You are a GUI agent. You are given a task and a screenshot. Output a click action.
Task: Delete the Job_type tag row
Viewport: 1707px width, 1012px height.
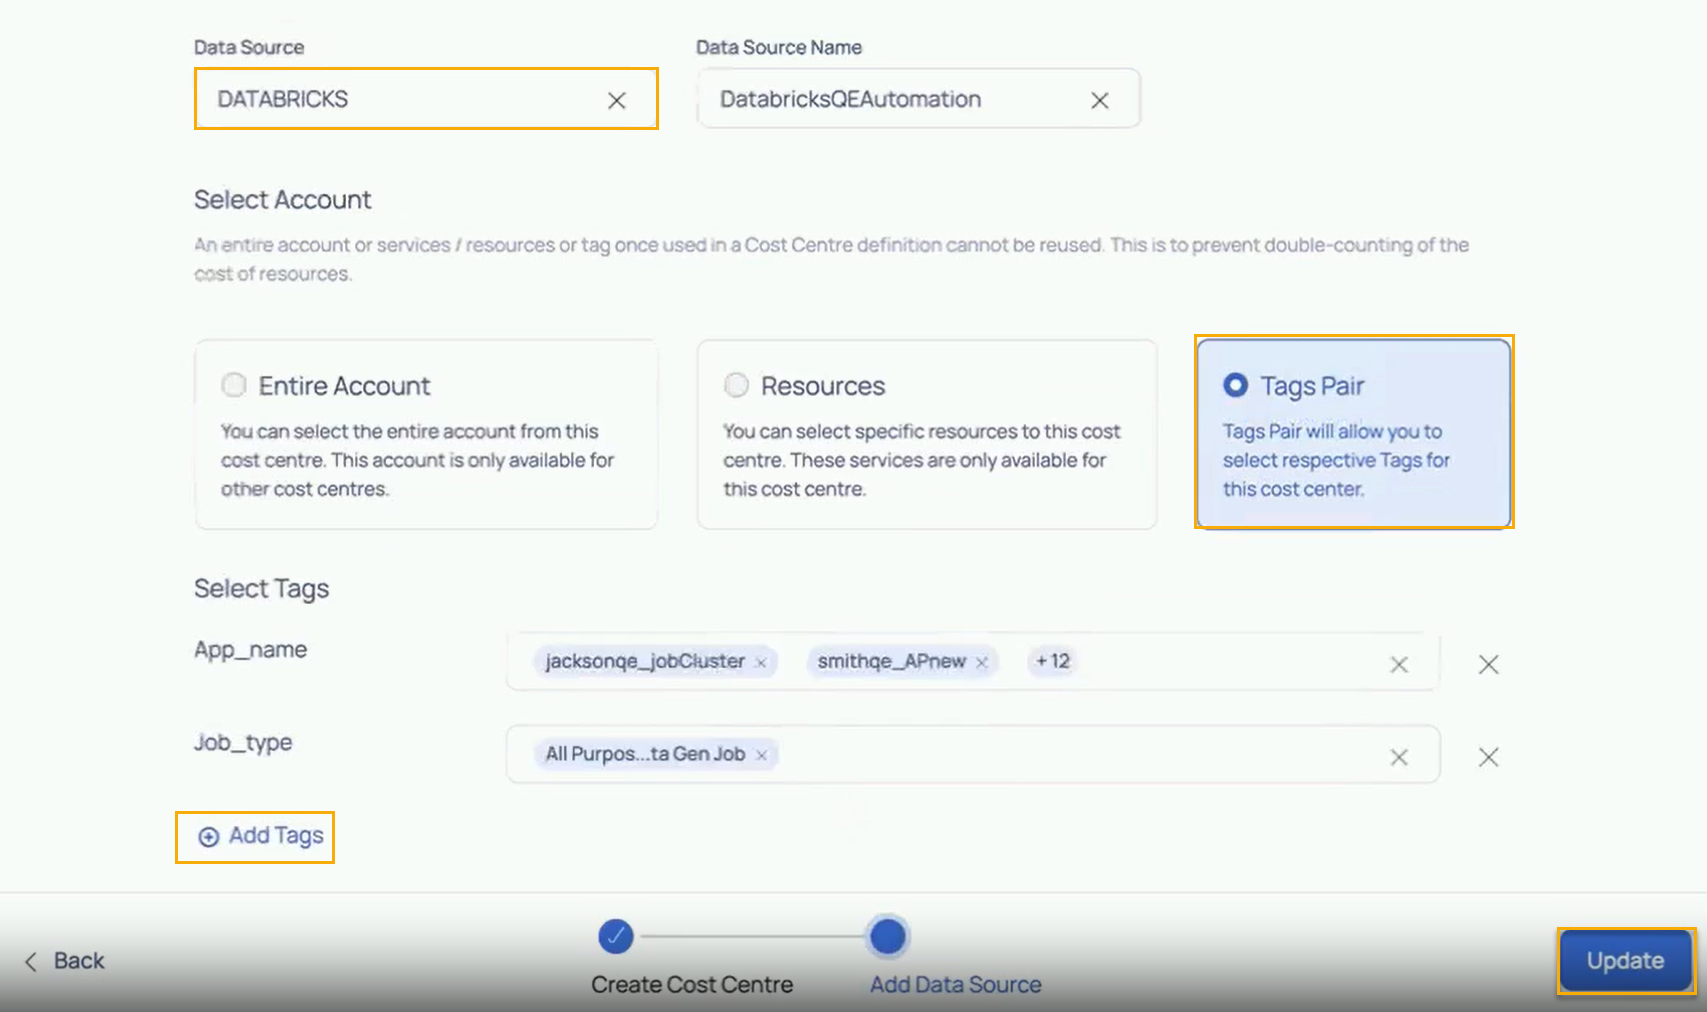coord(1489,757)
